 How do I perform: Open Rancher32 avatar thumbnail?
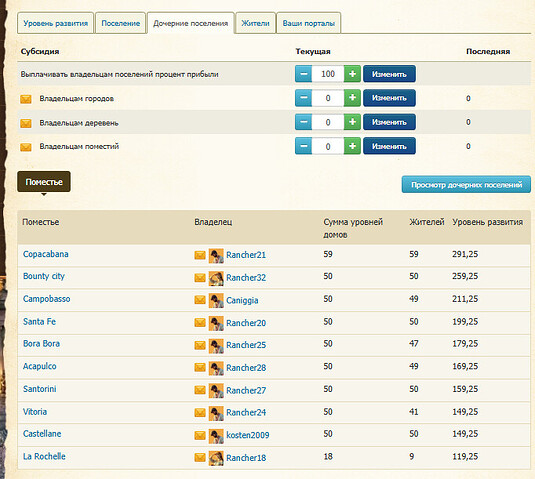click(216, 278)
